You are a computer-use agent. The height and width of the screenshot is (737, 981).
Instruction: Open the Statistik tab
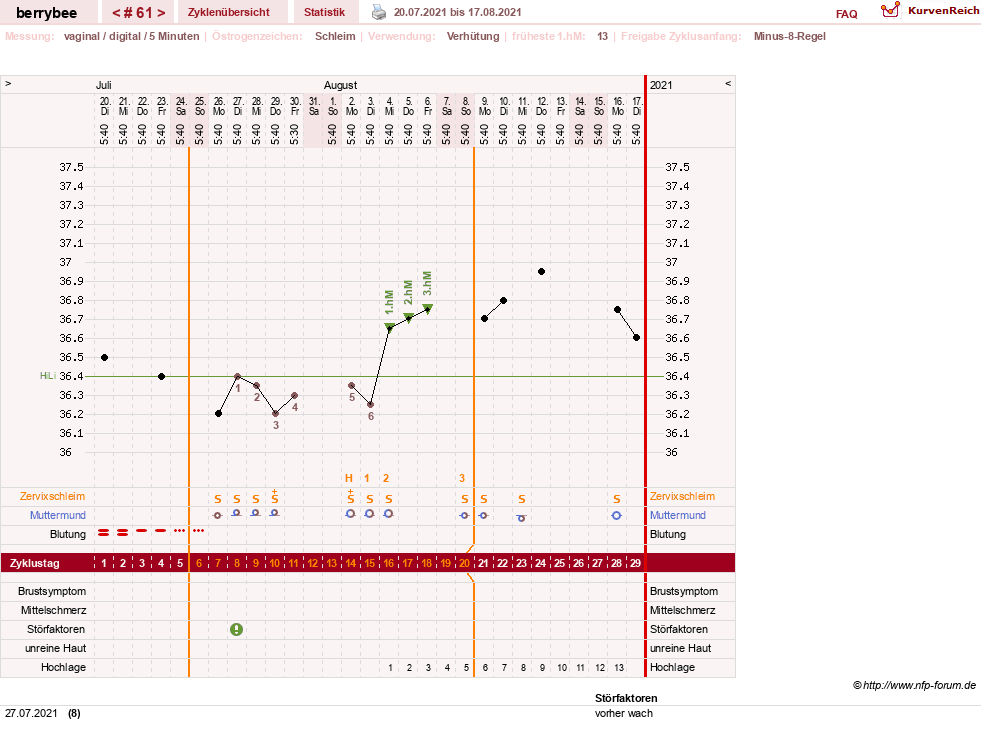pyautogui.click(x=324, y=12)
